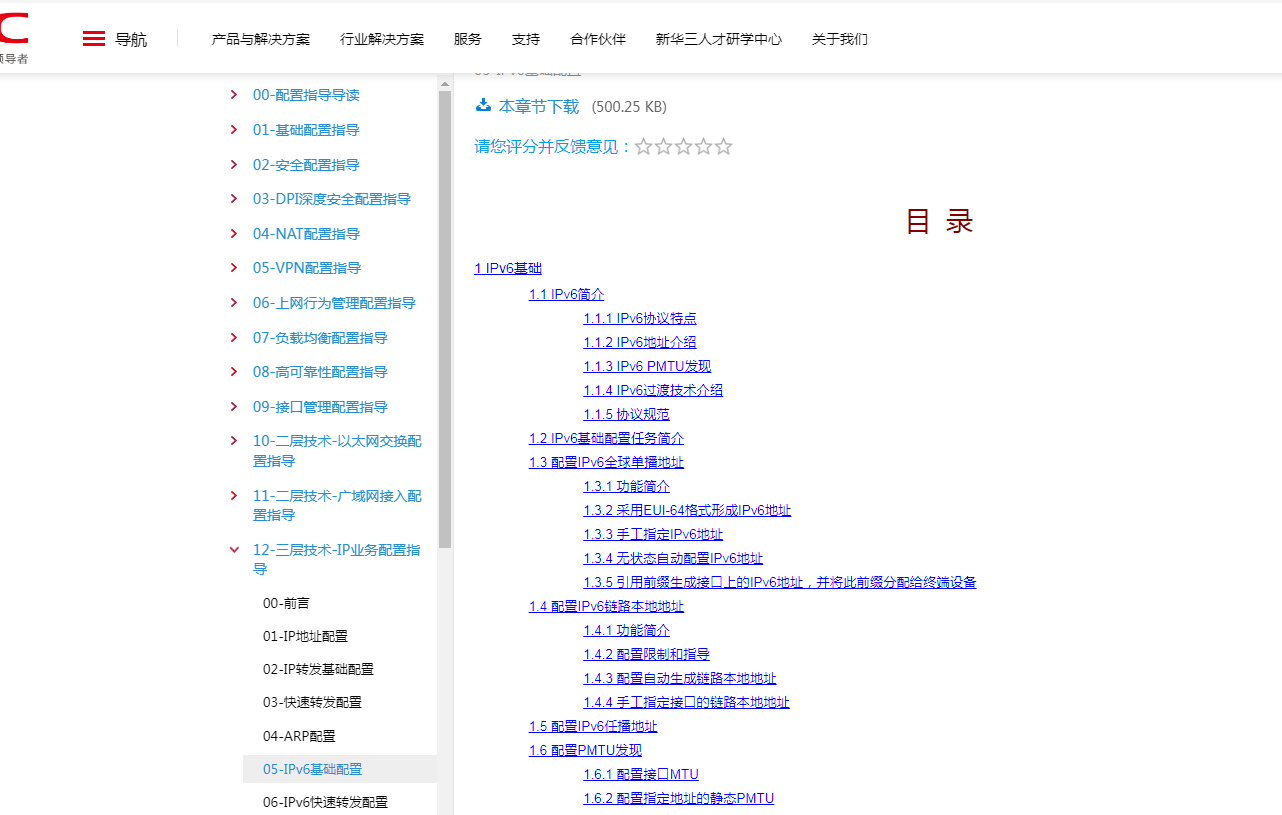Go to 1.4 配置IPv6链路本地地址

click(607, 607)
